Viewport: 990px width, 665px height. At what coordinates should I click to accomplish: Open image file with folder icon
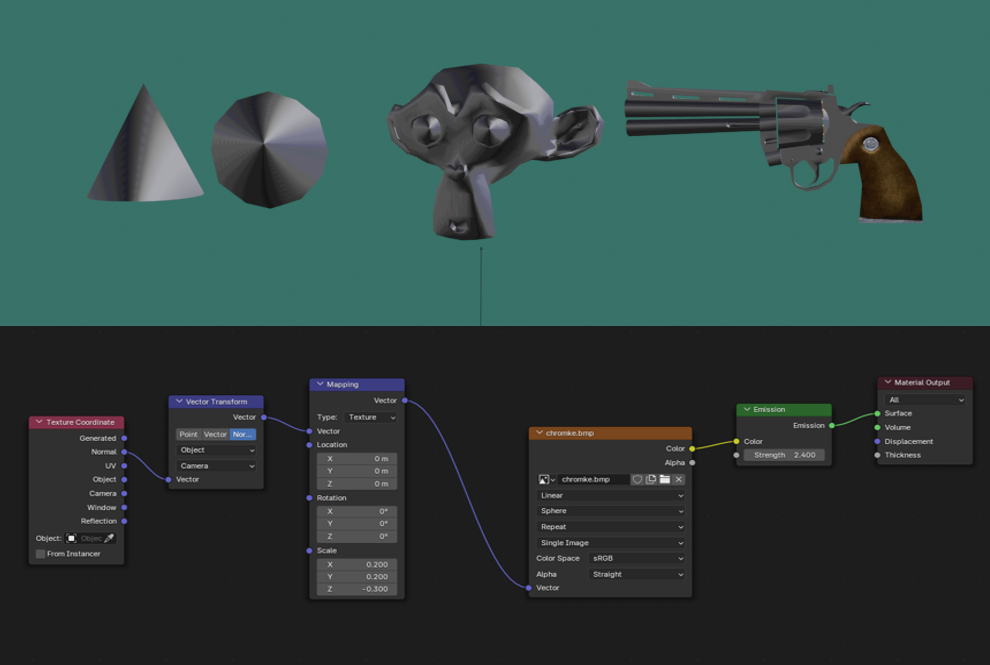(x=665, y=479)
